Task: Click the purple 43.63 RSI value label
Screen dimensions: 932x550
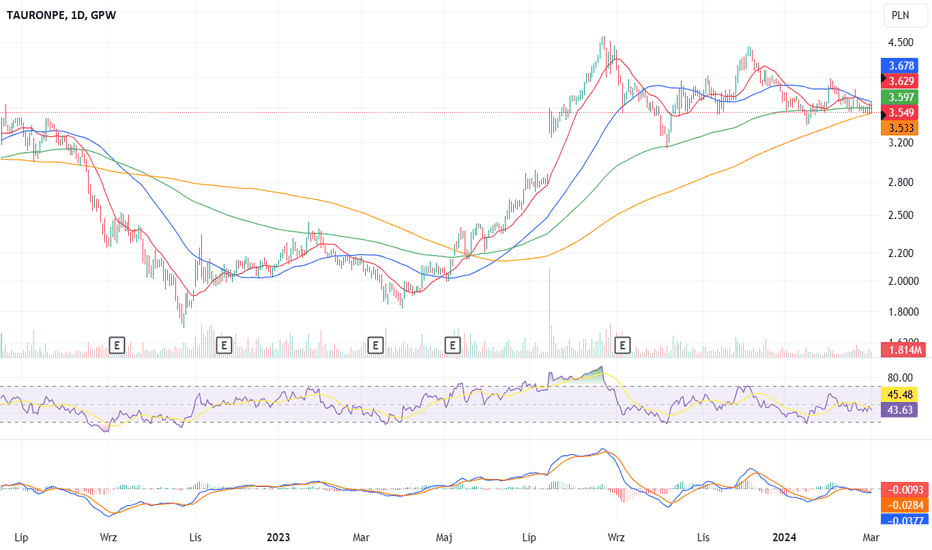Action: [900, 410]
